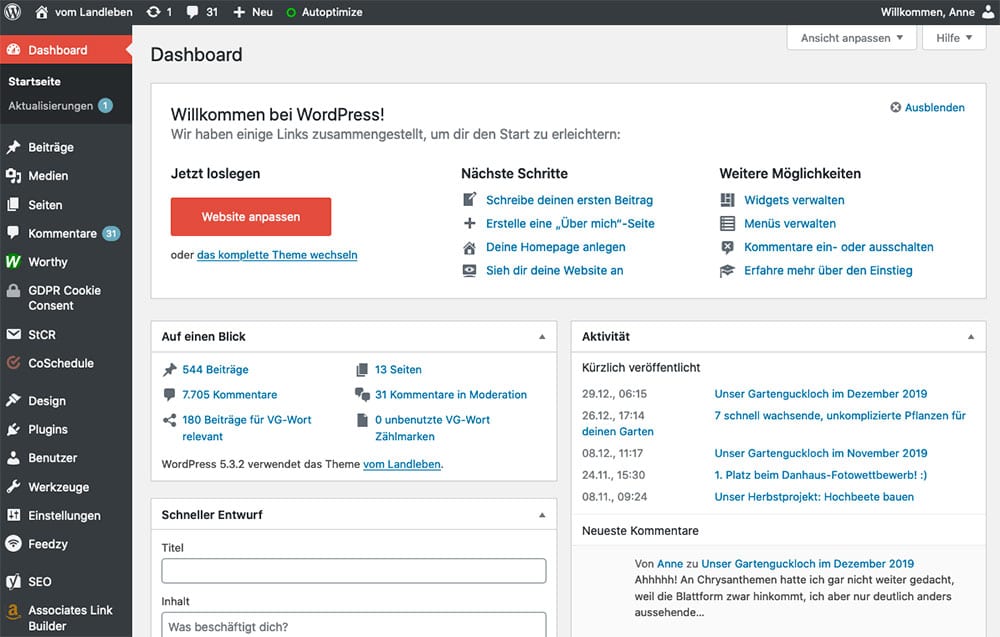Viewport: 1000px width, 637px height.
Task: Click GDPR Cookie Consent lock icon
Action: click(13, 291)
